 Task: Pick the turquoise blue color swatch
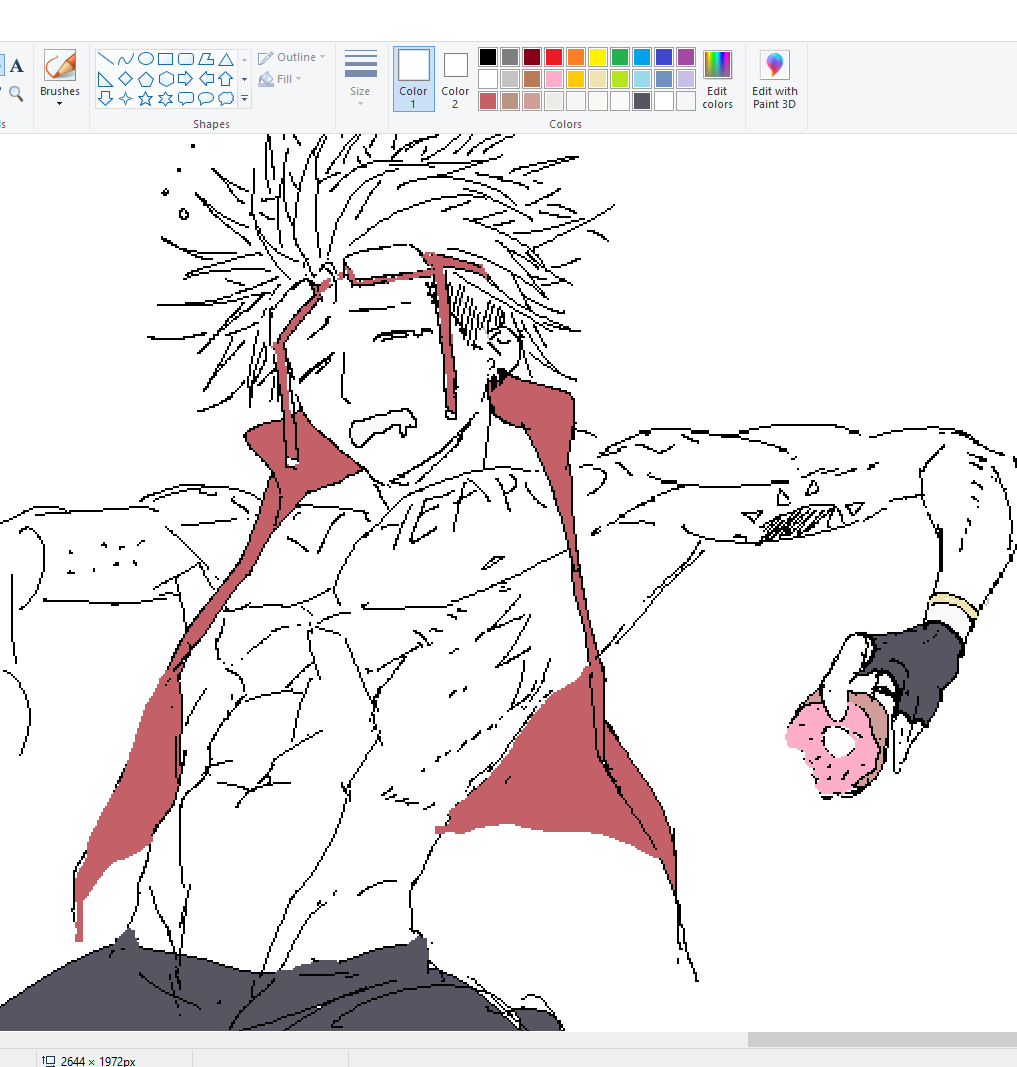click(642, 57)
